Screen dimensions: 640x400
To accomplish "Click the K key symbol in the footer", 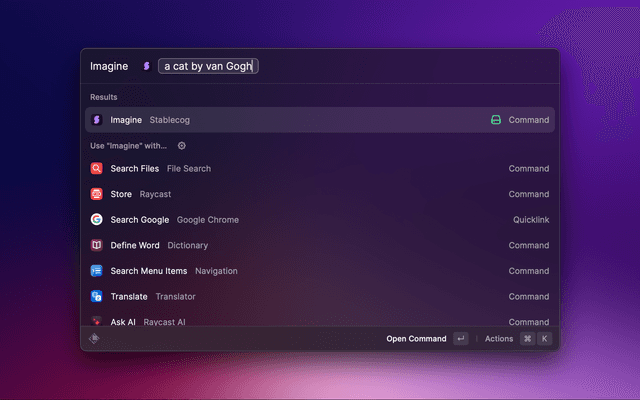I will pos(545,339).
